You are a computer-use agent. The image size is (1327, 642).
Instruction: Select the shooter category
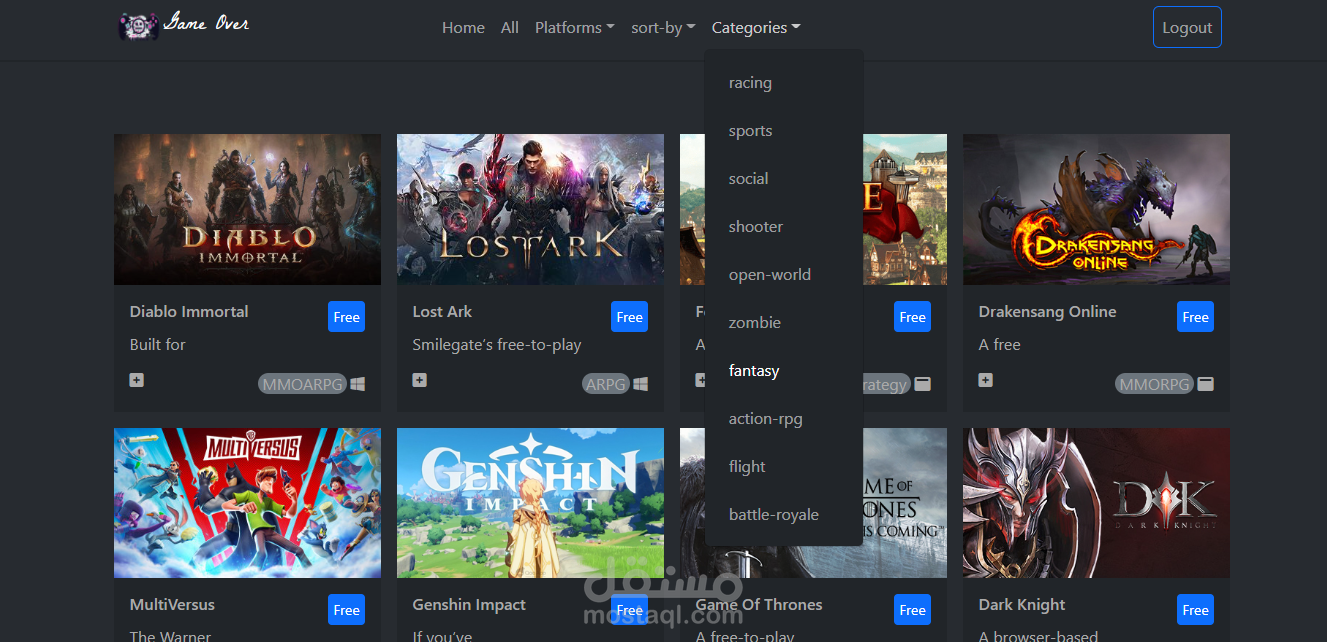[784, 227]
